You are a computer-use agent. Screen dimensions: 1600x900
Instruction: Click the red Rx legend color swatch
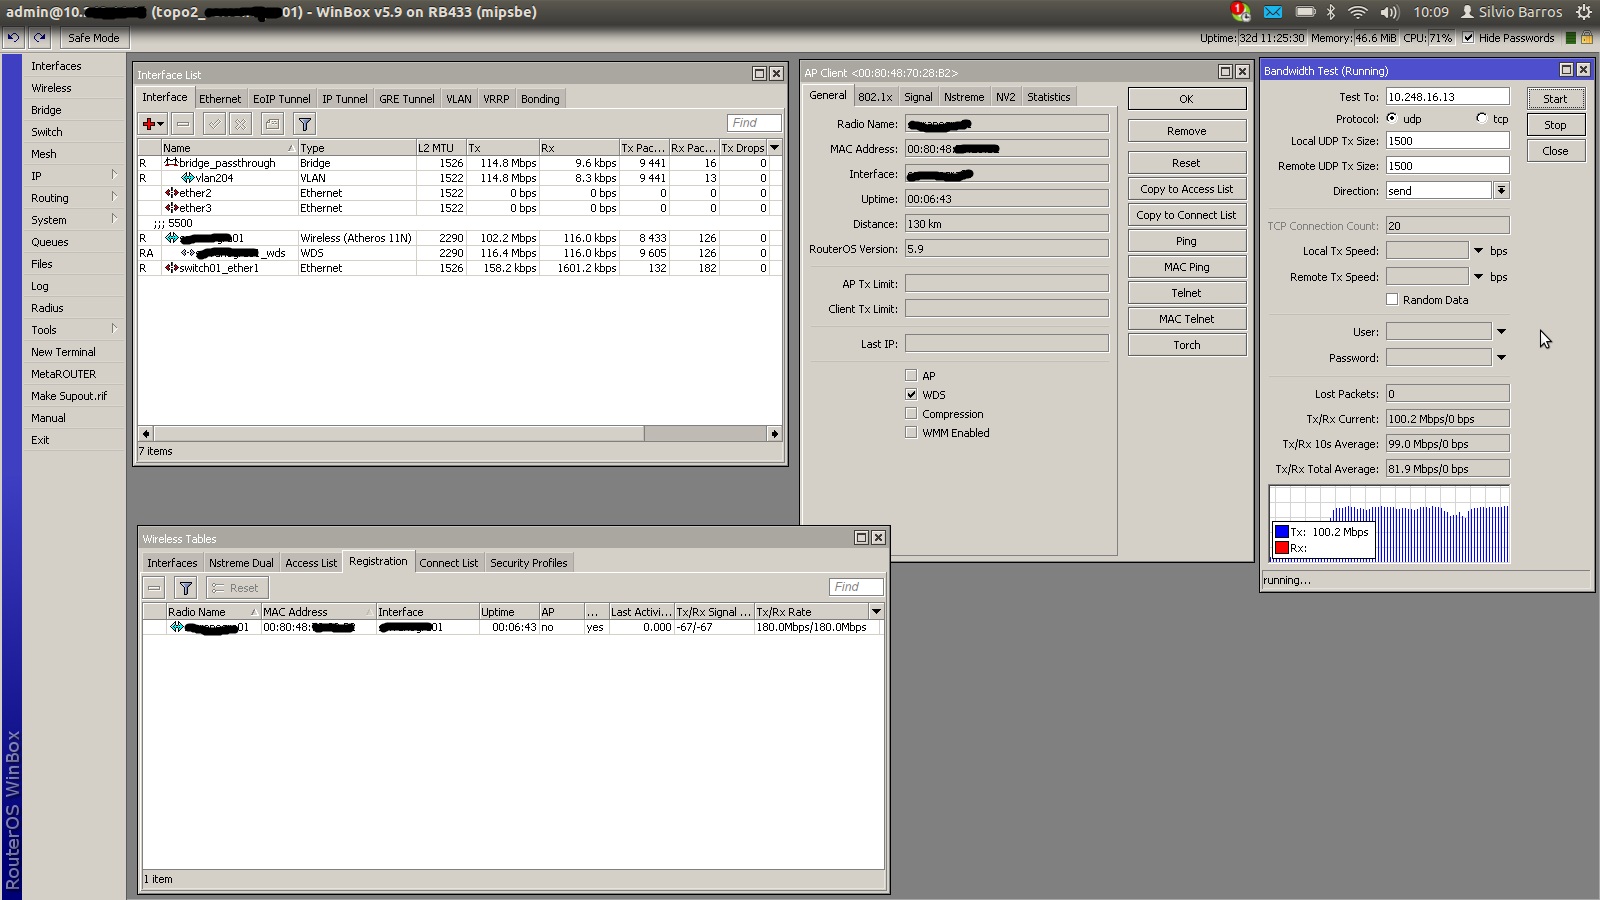1281,547
